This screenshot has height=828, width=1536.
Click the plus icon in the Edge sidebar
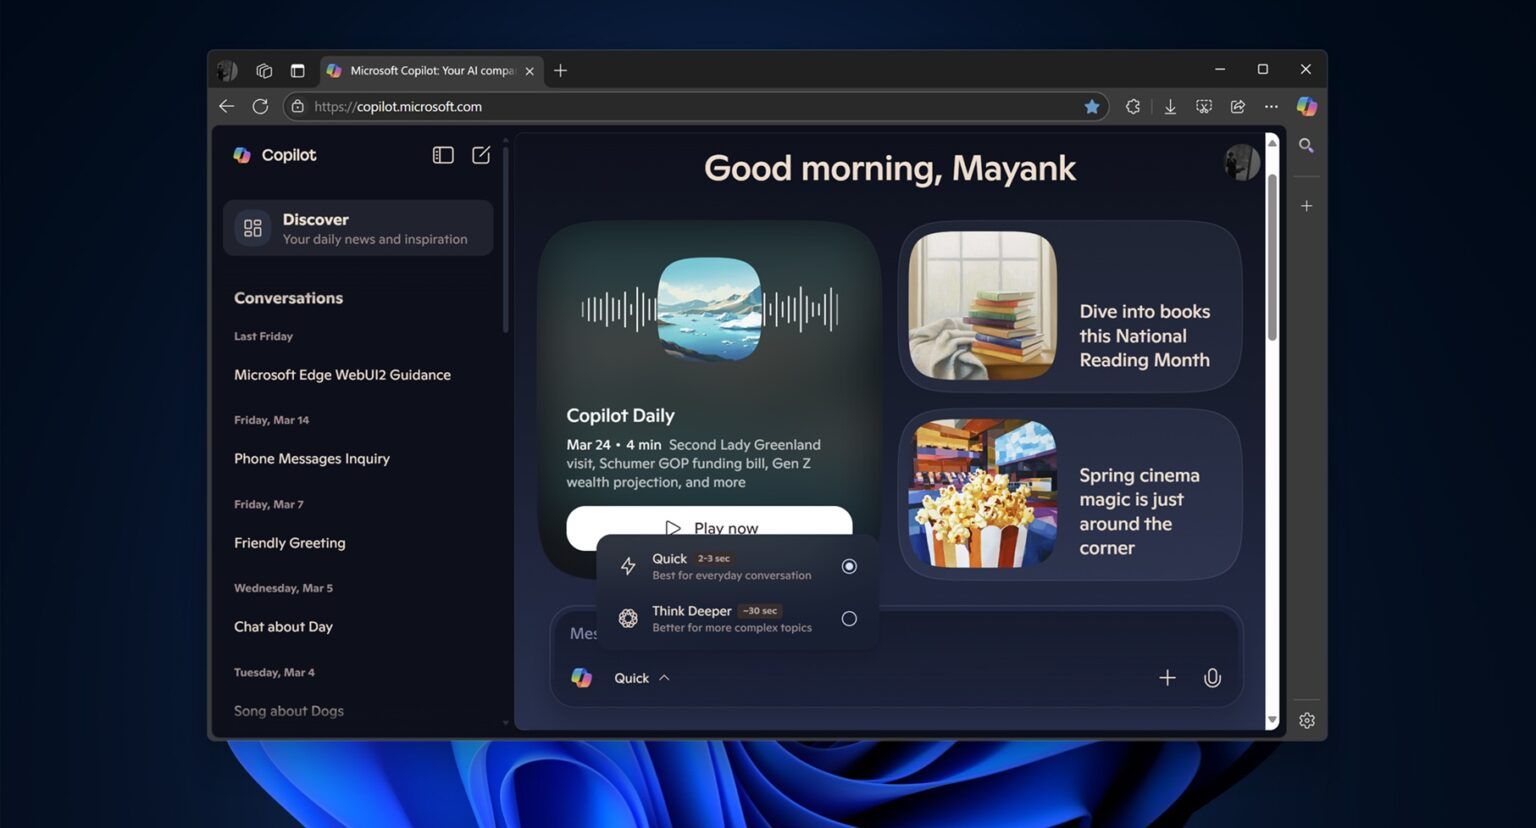point(1306,206)
